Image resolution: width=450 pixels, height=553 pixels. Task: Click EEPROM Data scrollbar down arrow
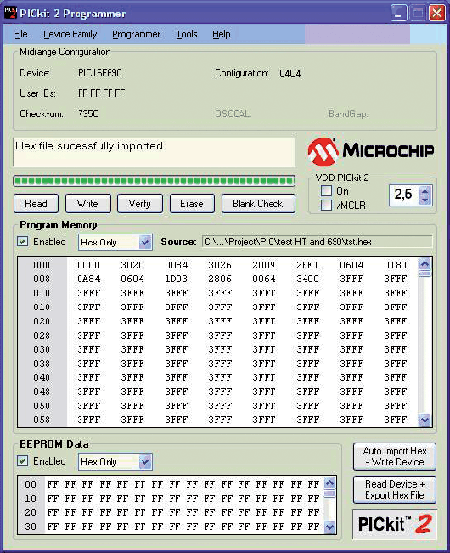330,527
